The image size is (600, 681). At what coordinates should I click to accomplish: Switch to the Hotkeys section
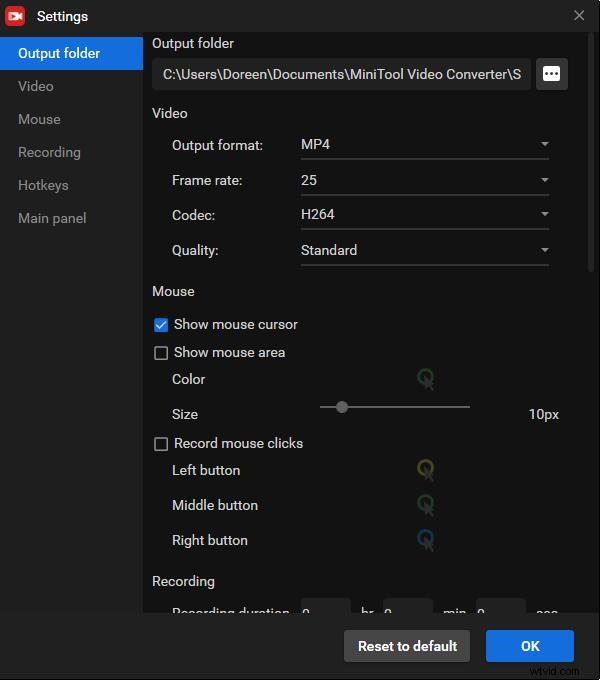(43, 185)
